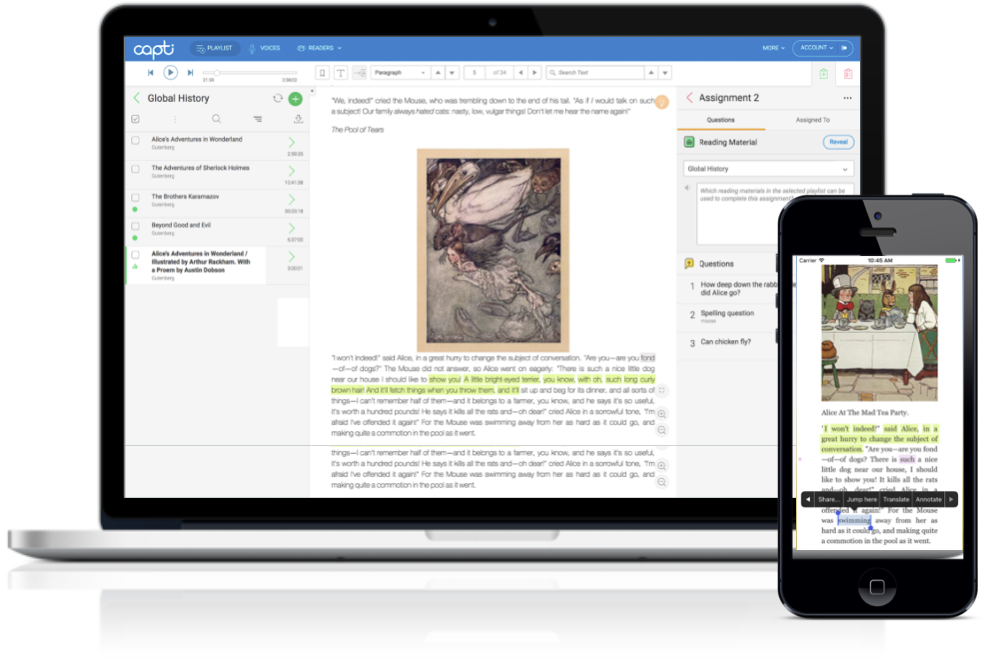Expand the Arthur Rackham illustrated Alice chevron

pos(292,256)
